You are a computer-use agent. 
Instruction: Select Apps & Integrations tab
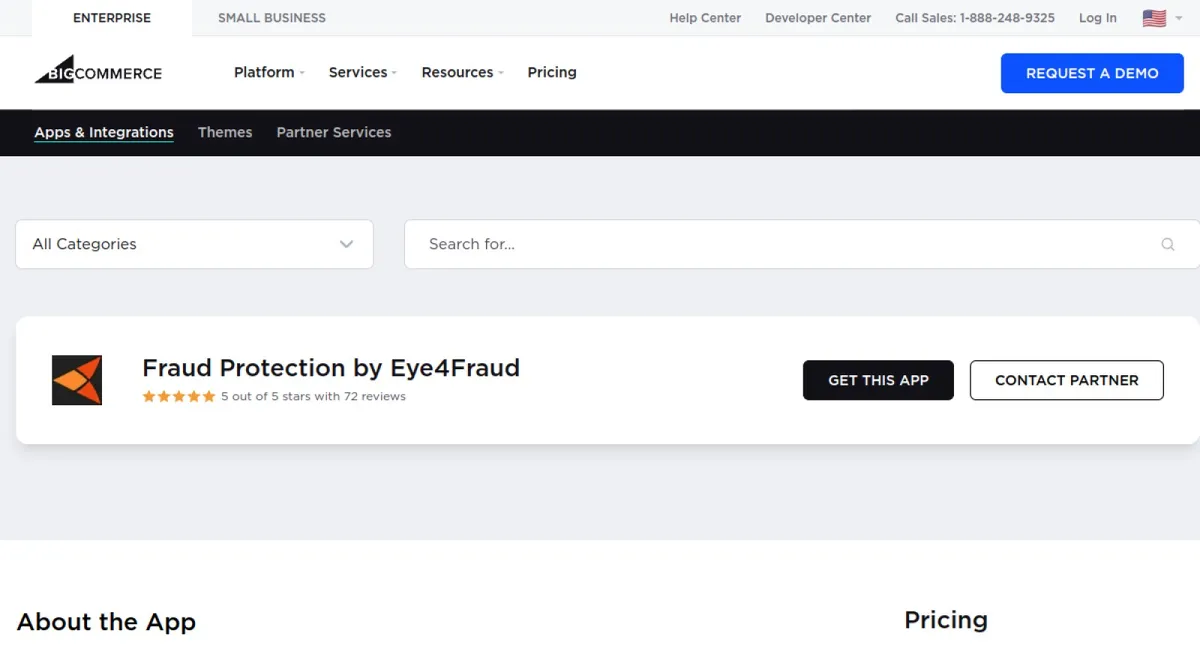[104, 132]
